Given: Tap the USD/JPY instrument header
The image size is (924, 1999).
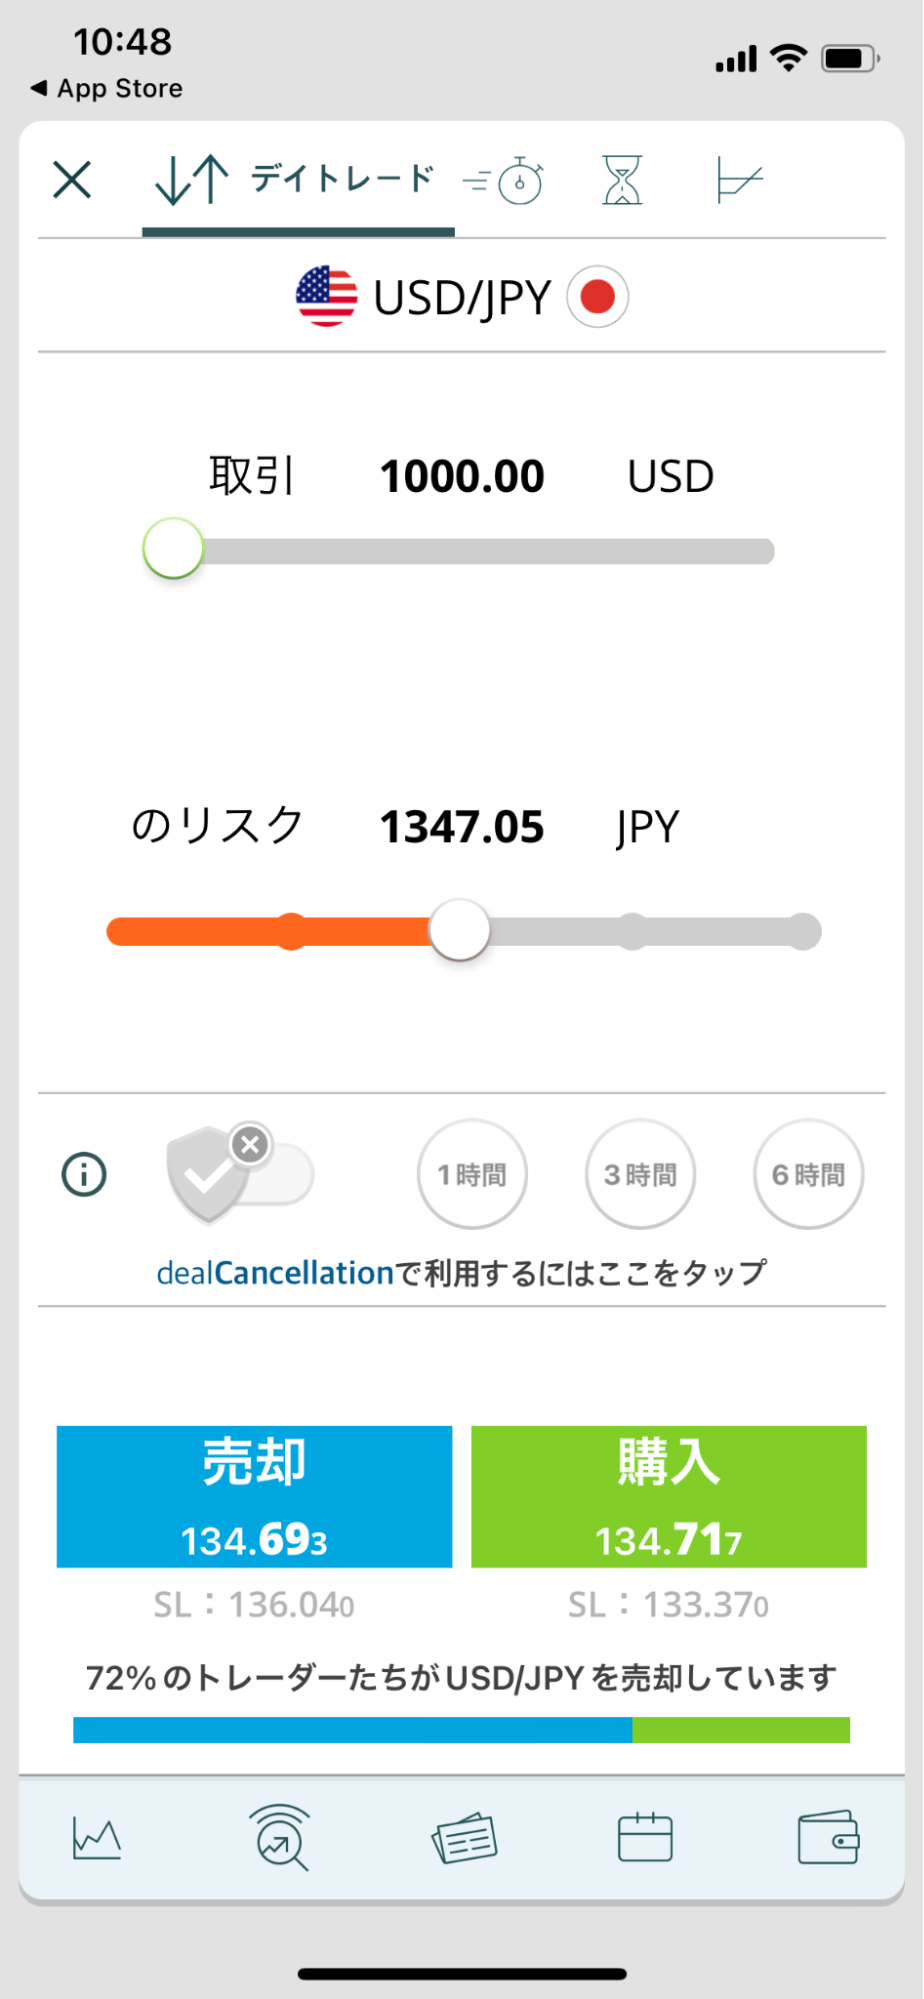Looking at the screenshot, I should (462, 297).
